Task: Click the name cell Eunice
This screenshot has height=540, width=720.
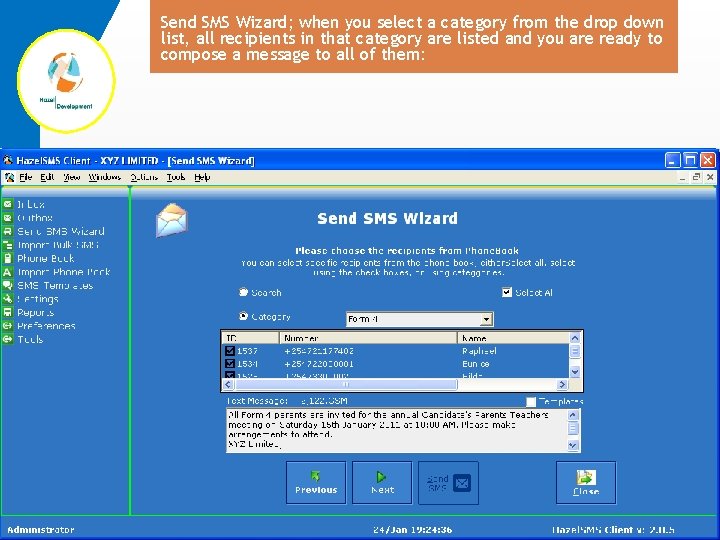Action: click(x=476, y=364)
